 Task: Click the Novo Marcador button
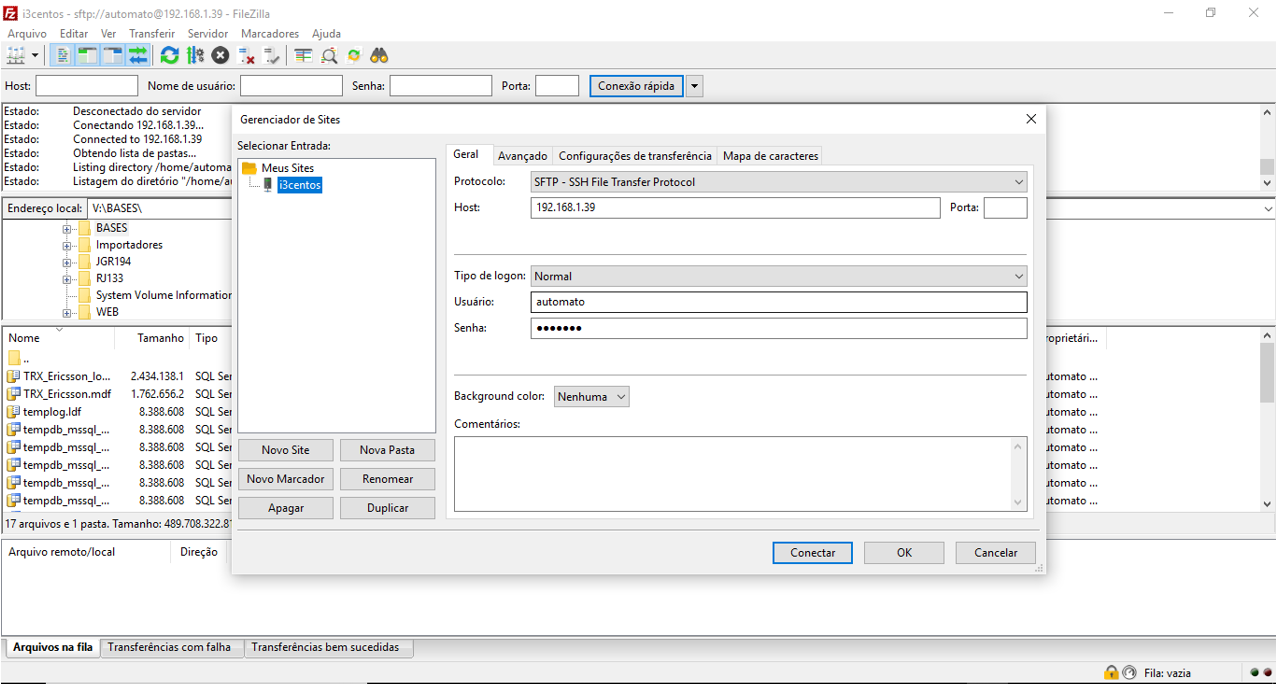[286, 479]
